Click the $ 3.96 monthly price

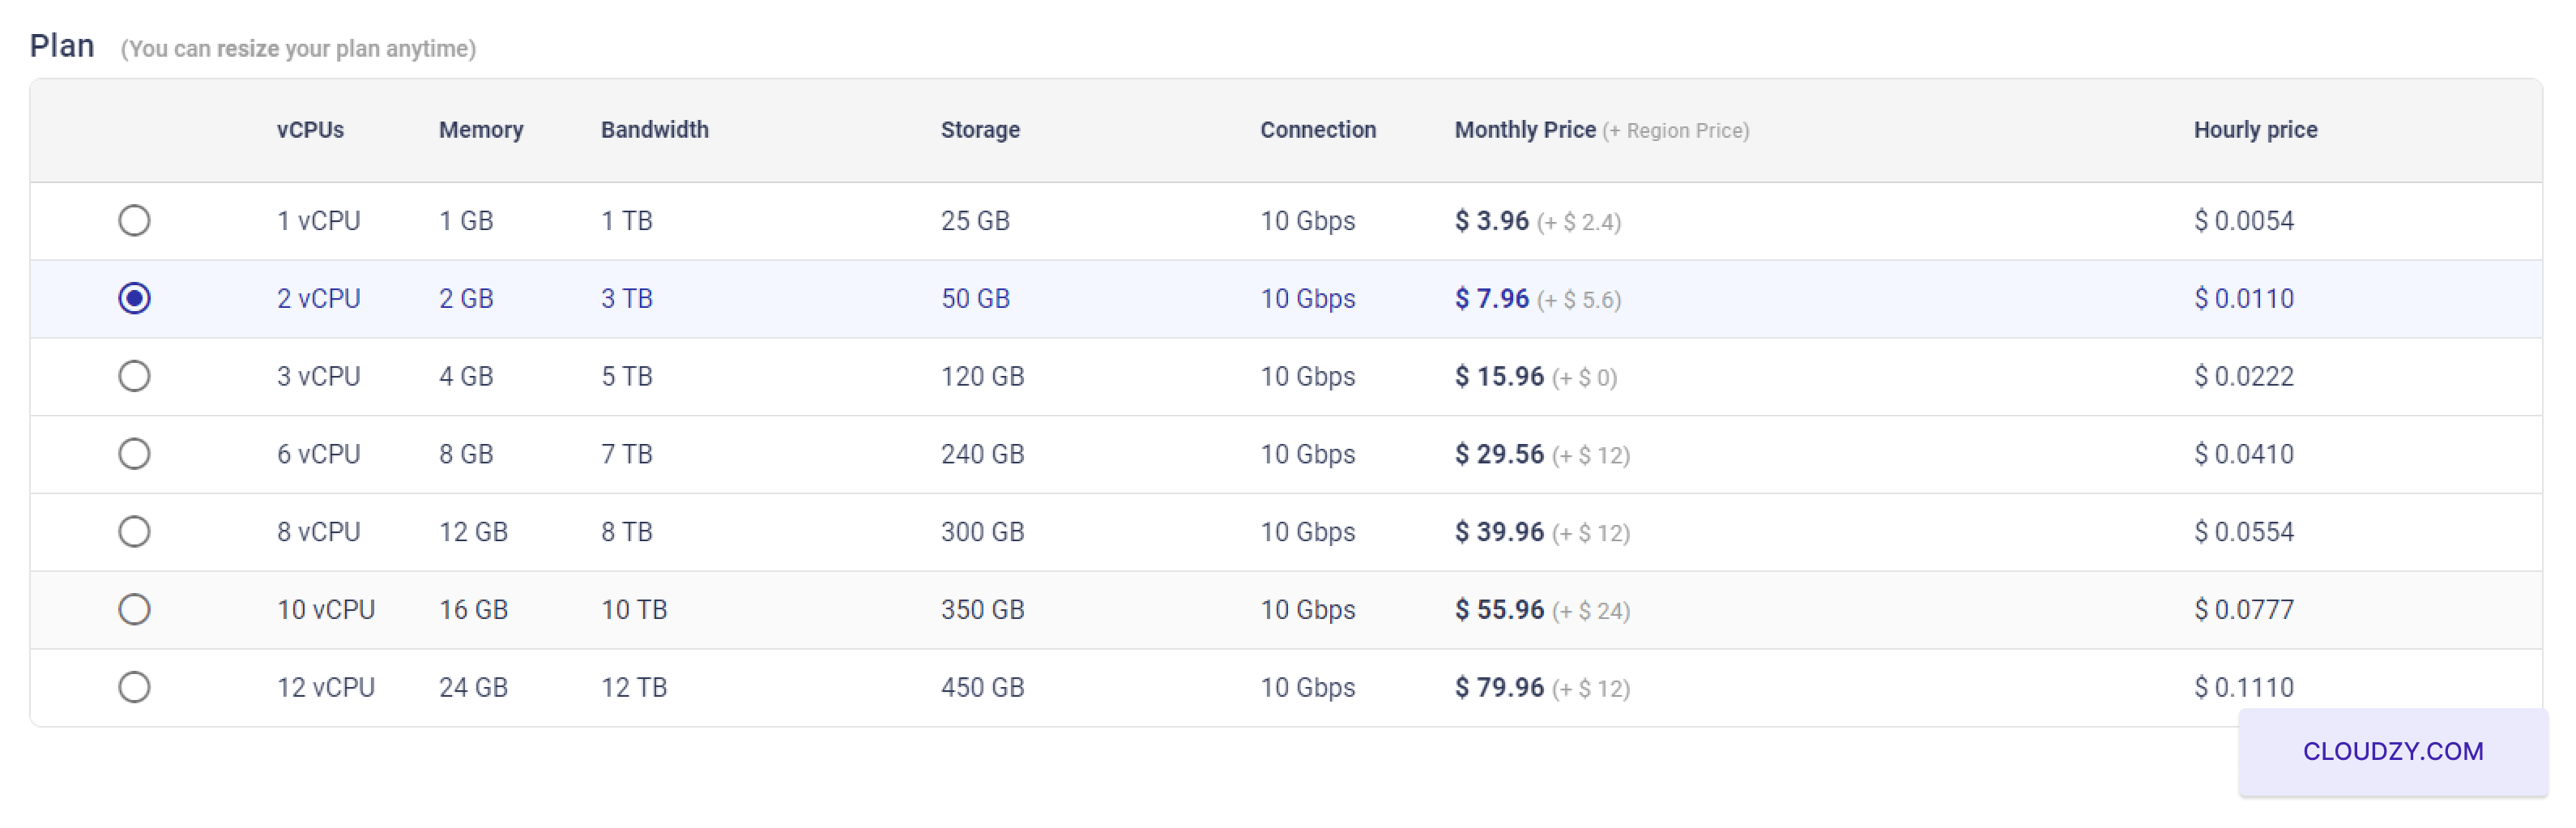click(x=1491, y=220)
